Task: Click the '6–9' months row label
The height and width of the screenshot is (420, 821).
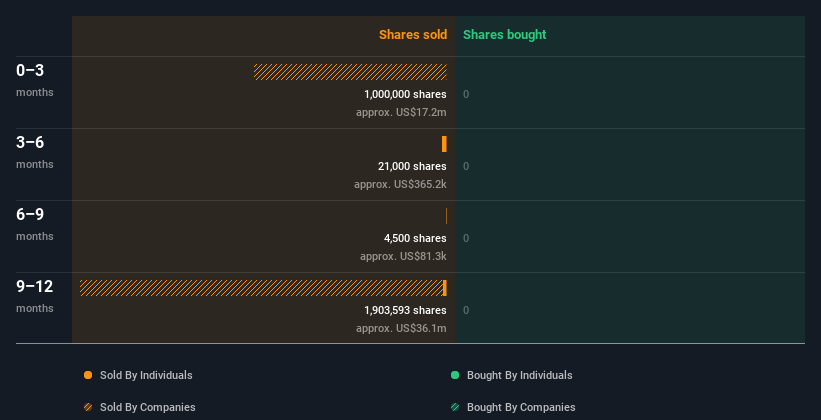Action: click(x=30, y=214)
